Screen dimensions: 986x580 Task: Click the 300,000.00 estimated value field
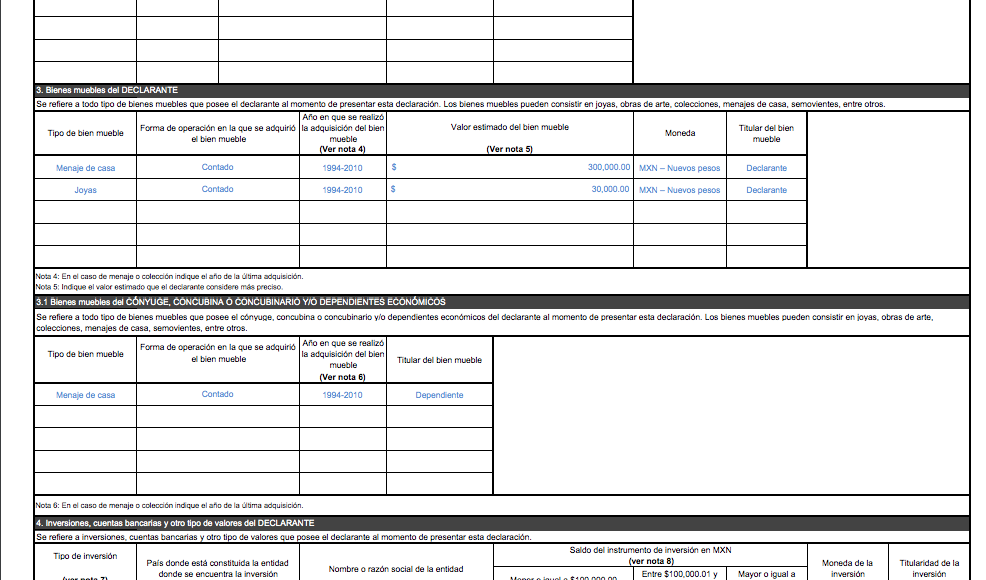point(510,168)
